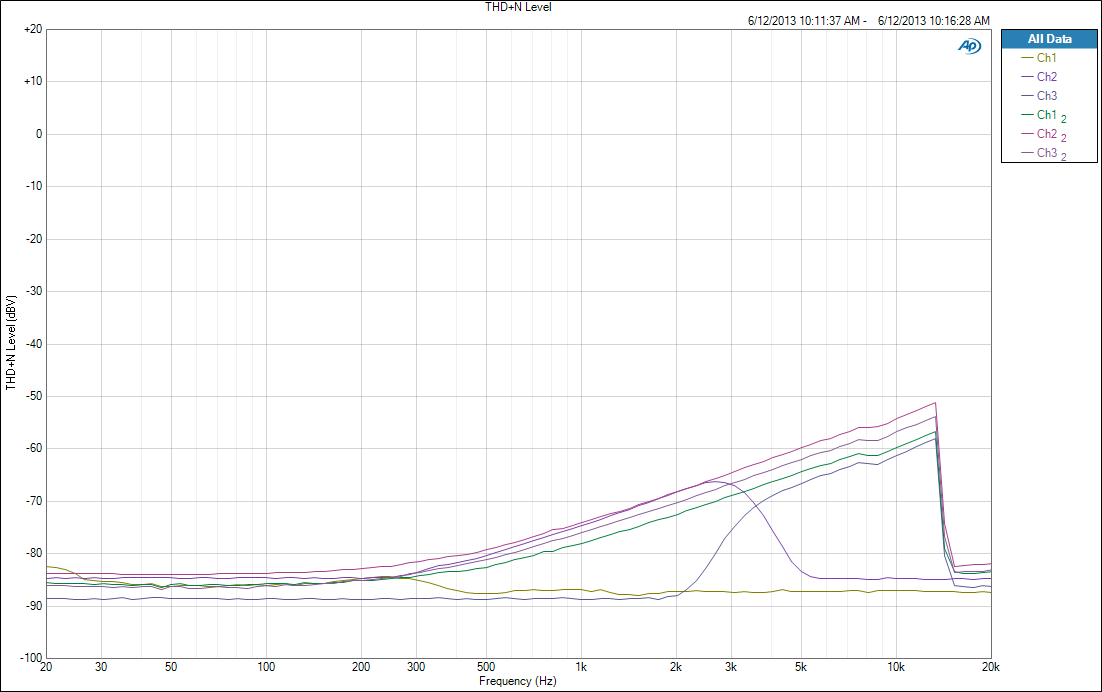Click the 10k frequency tick label
Screen dimensions: 1102x692
point(895,667)
